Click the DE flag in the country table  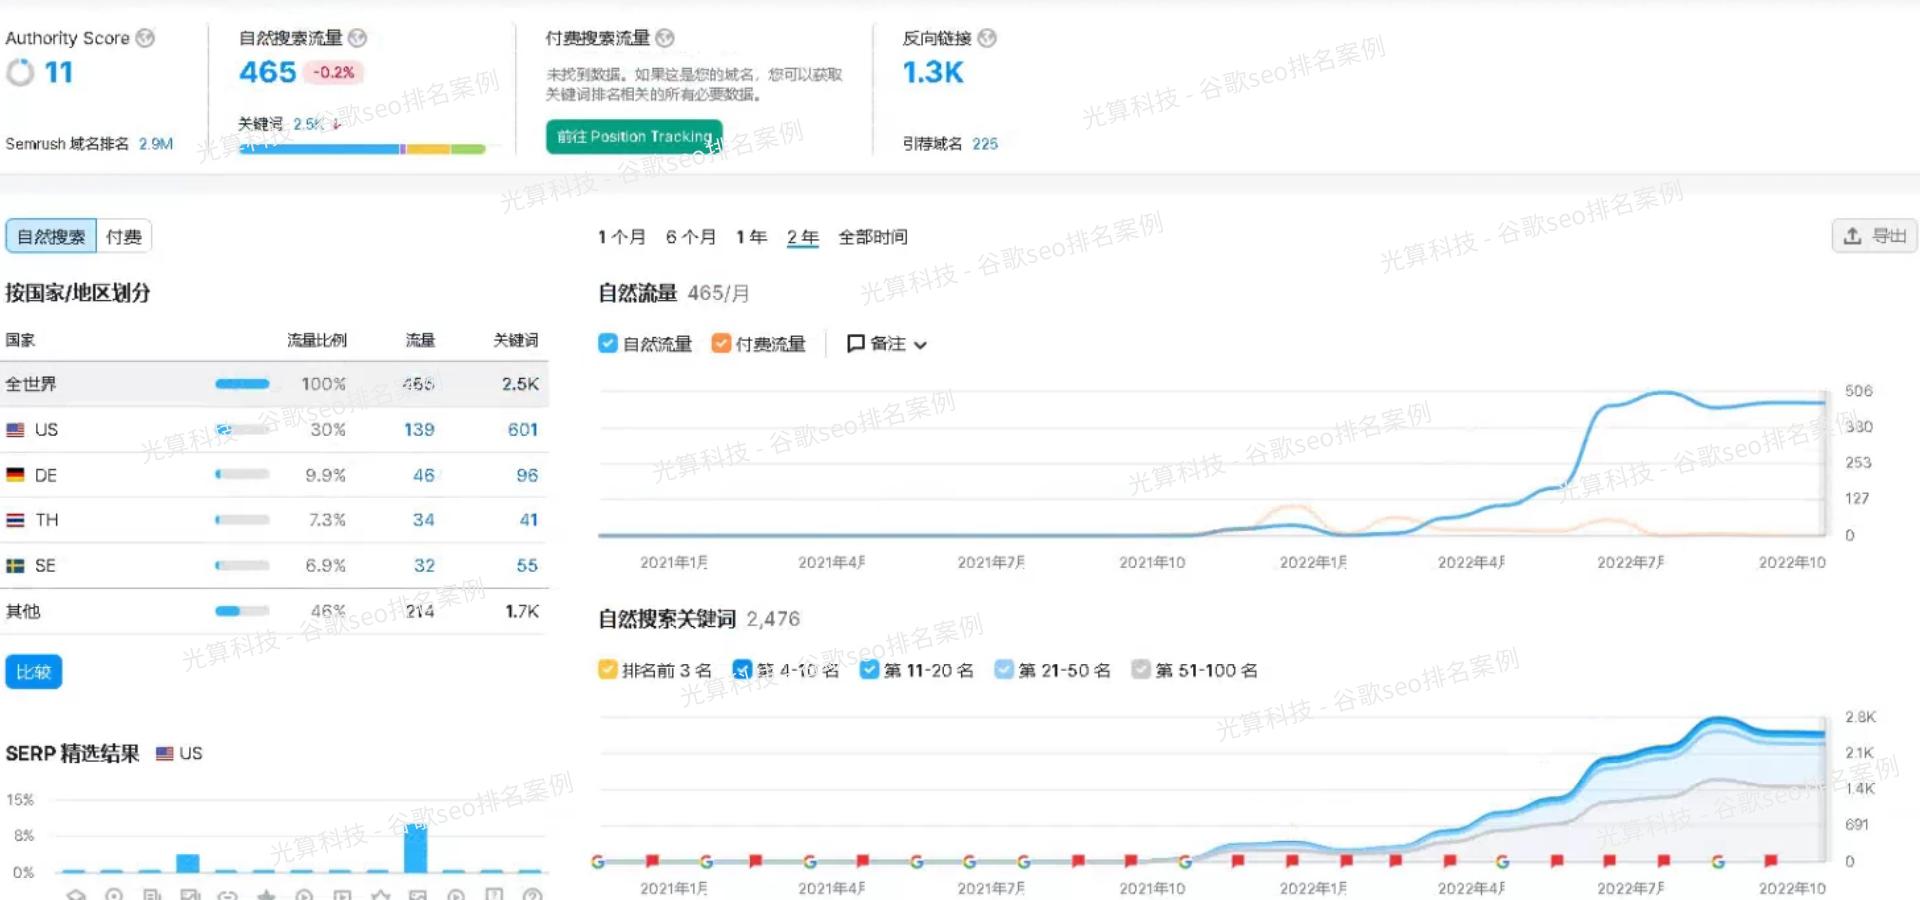(x=15, y=474)
